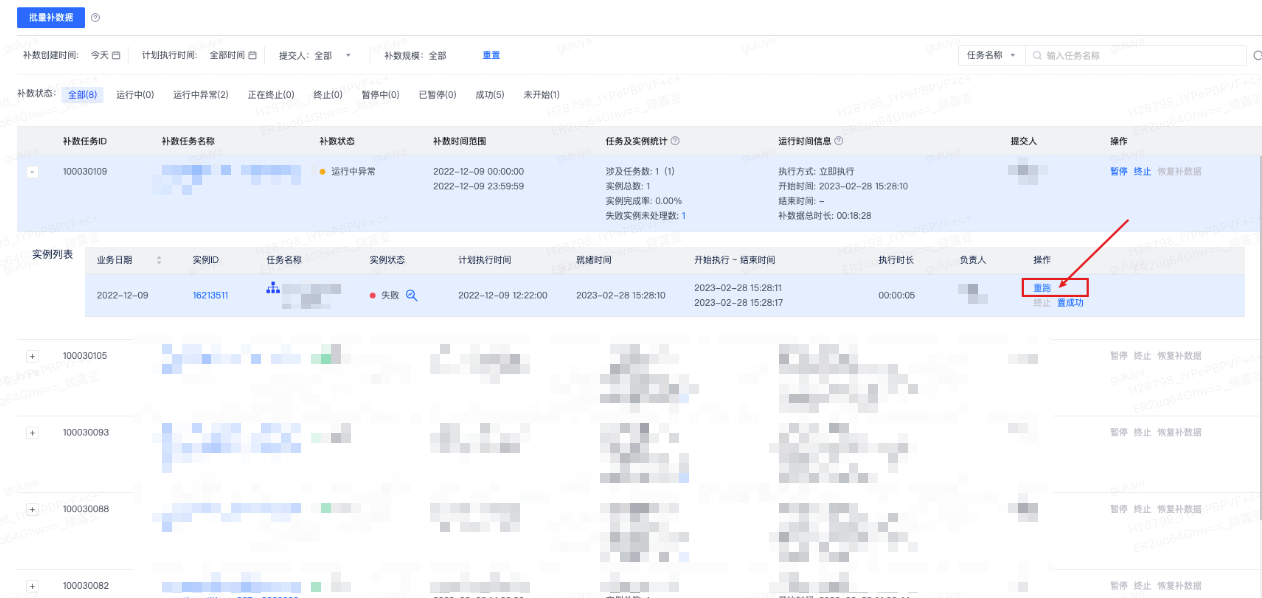This screenshot has height=598, width=1262.
Task: Expand the task row 100030093
Action: 32,432
